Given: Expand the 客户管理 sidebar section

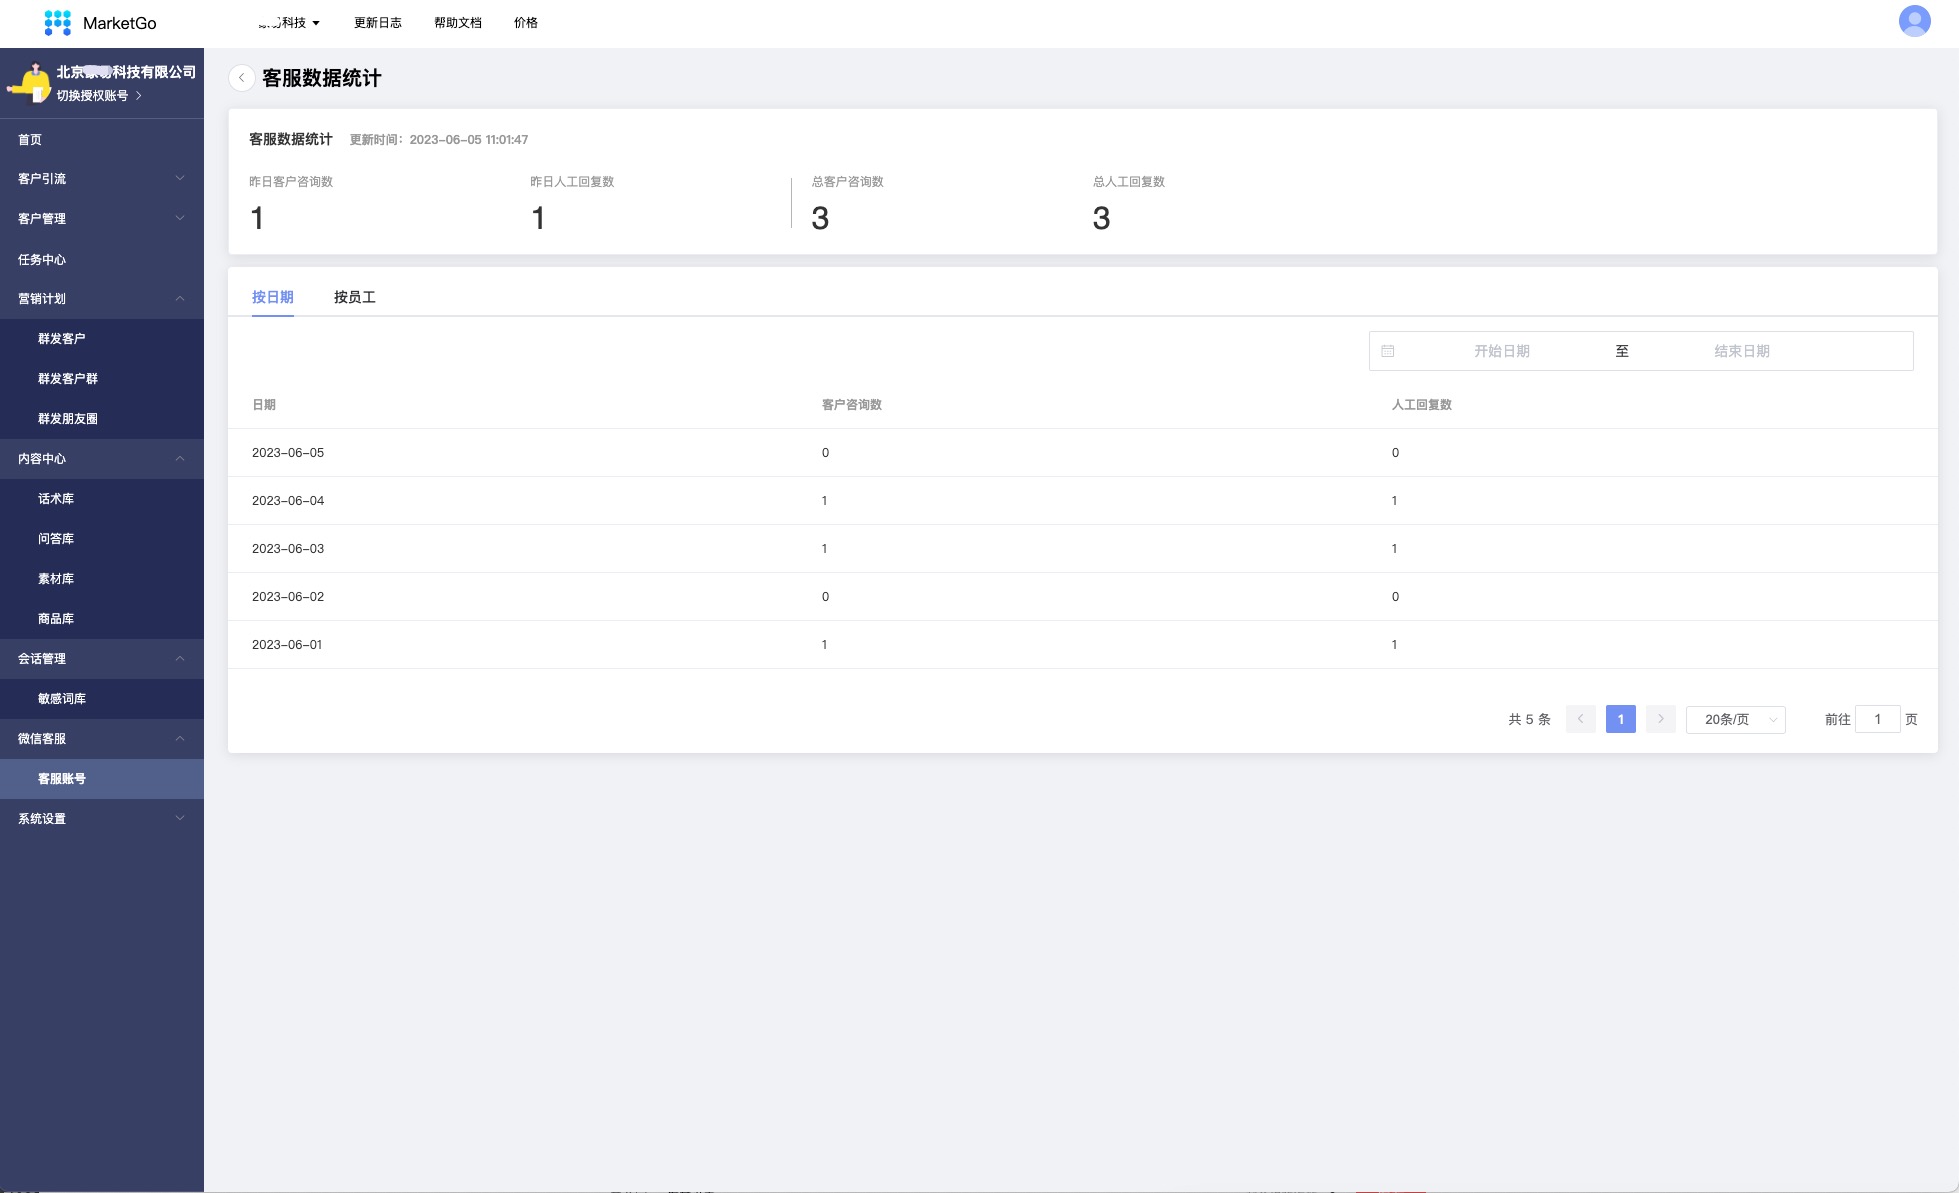Looking at the screenshot, I should click(101, 219).
